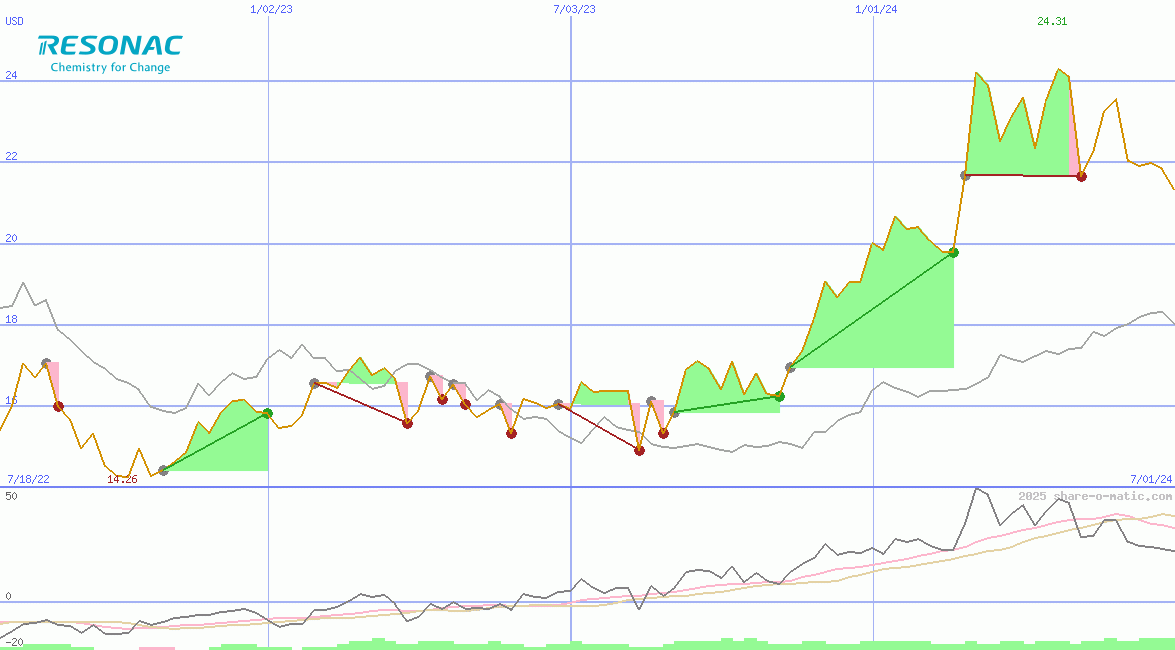This screenshot has width=1175, height=650.
Task: Click gray marker starting the long rally before 1/01/24
Action: point(790,367)
